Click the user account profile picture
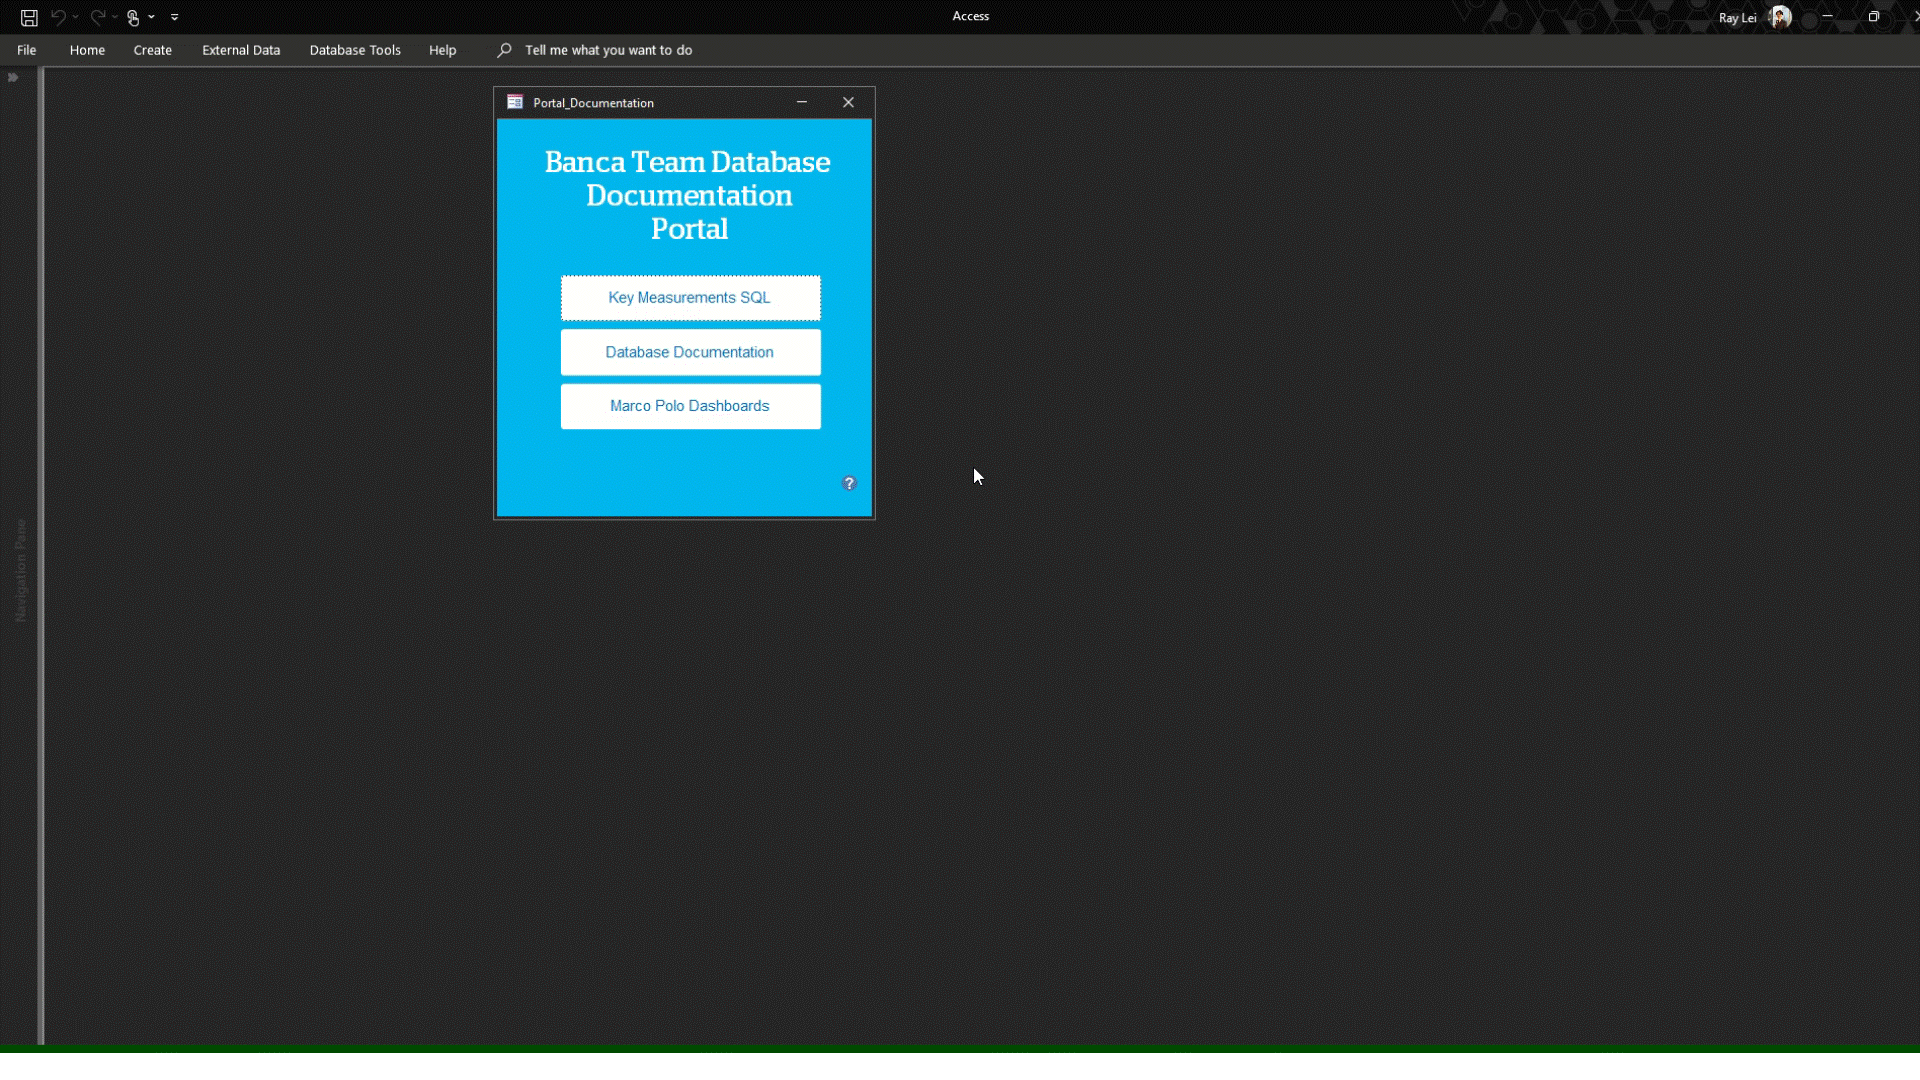This screenshot has height=1080, width=1920. pyautogui.click(x=1780, y=17)
